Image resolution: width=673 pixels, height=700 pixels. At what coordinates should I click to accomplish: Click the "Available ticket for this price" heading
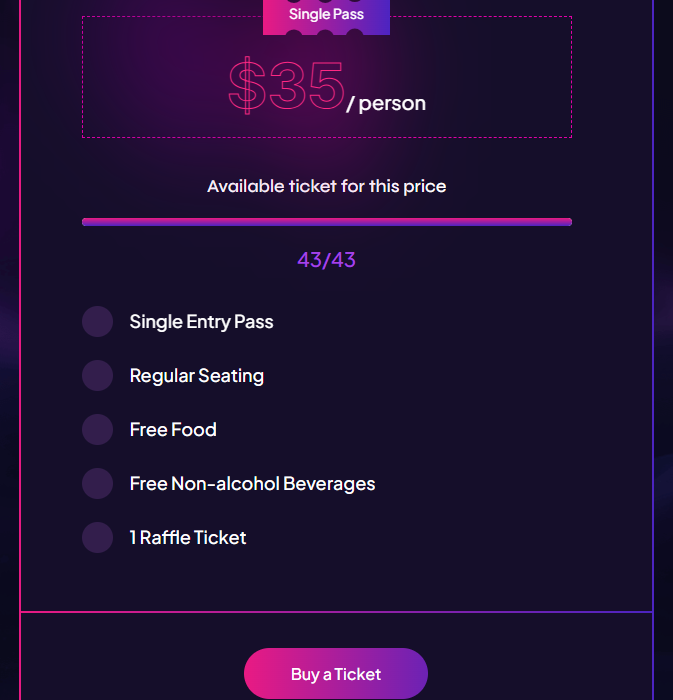[x=326, y=186]
